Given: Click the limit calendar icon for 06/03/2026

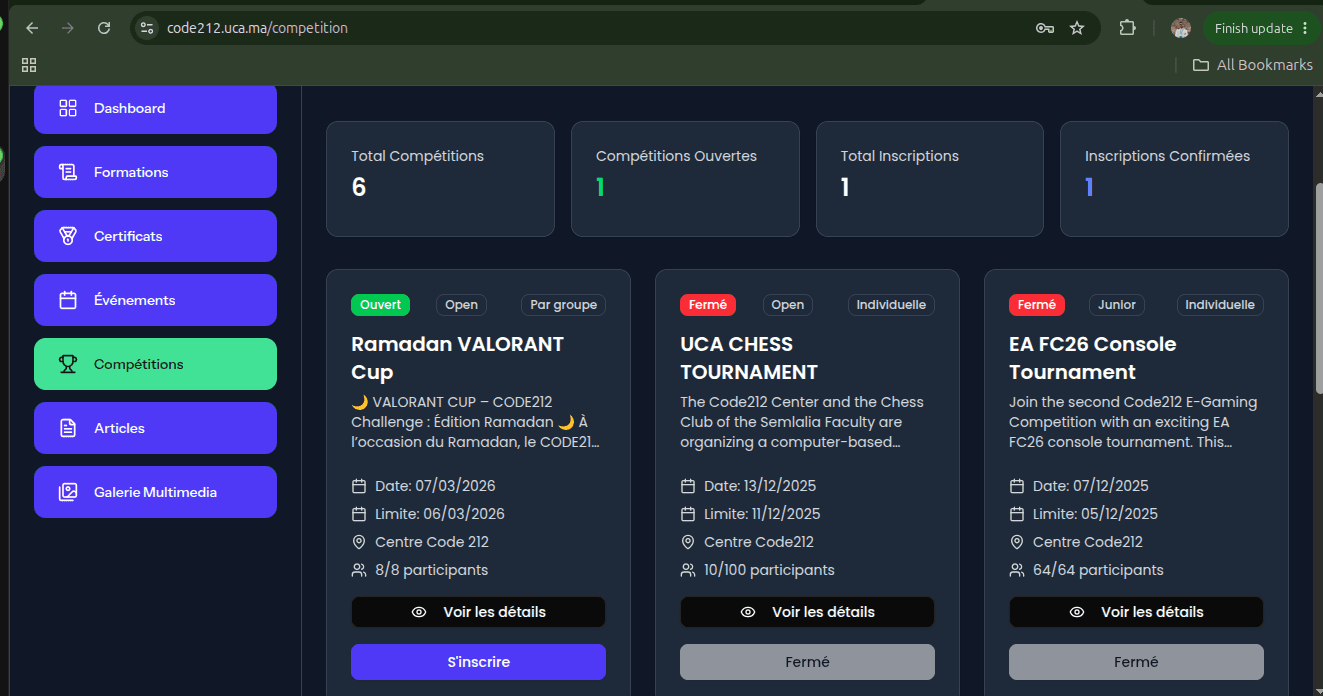Looking at the screenshot, I should [359, 514].
